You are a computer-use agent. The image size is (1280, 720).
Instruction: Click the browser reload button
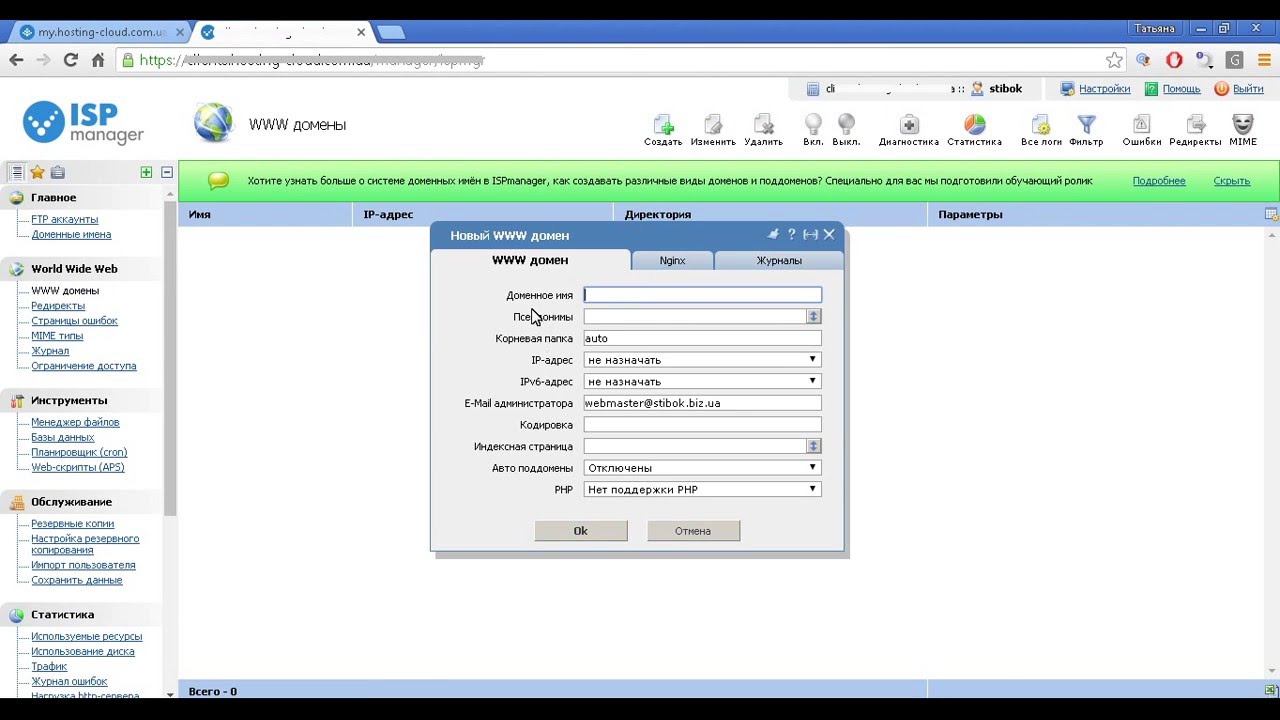point(70,60)
